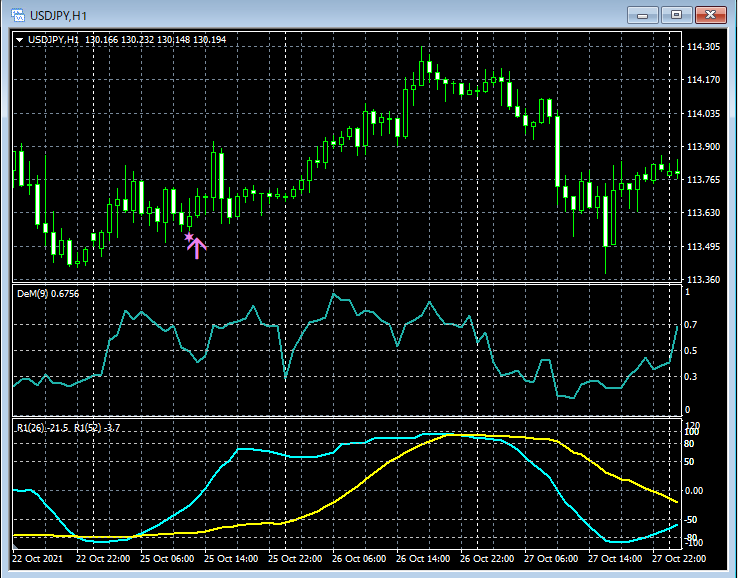Click the pink up-arrow signal on chart
The height and width of the screenshot is (578, 739).
tap(197, 247)
